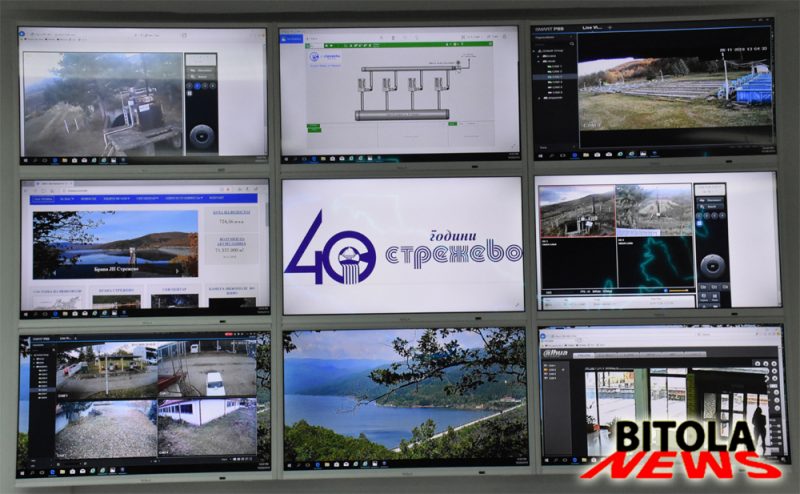Viewport: 800px width, 494px height.
Task: Select the top-left camera feed on the middle-right monitor
Action: (577, 212)
